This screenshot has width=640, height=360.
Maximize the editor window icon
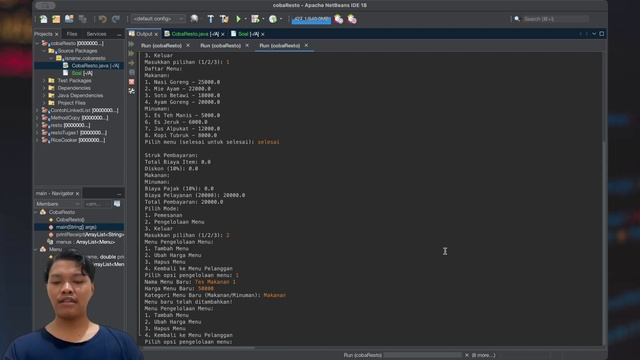point(602,34)
